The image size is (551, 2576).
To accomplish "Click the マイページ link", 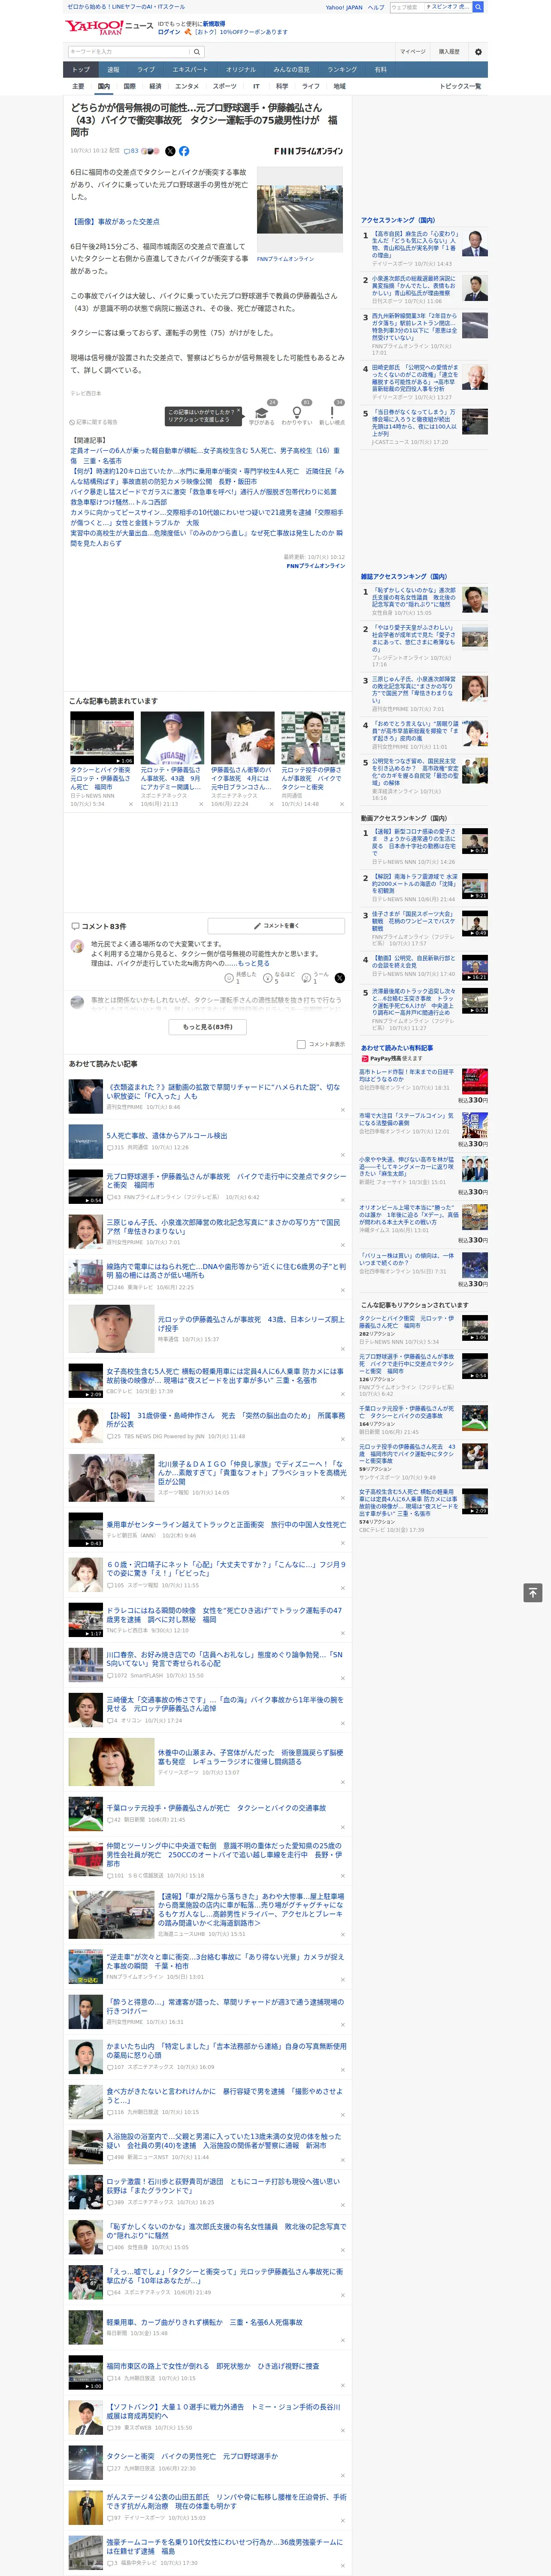I will (413, 51).
